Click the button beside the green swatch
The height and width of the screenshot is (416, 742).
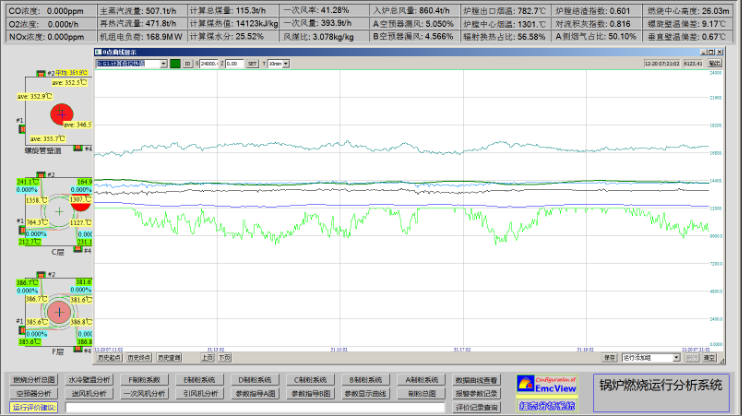[188, 63]
